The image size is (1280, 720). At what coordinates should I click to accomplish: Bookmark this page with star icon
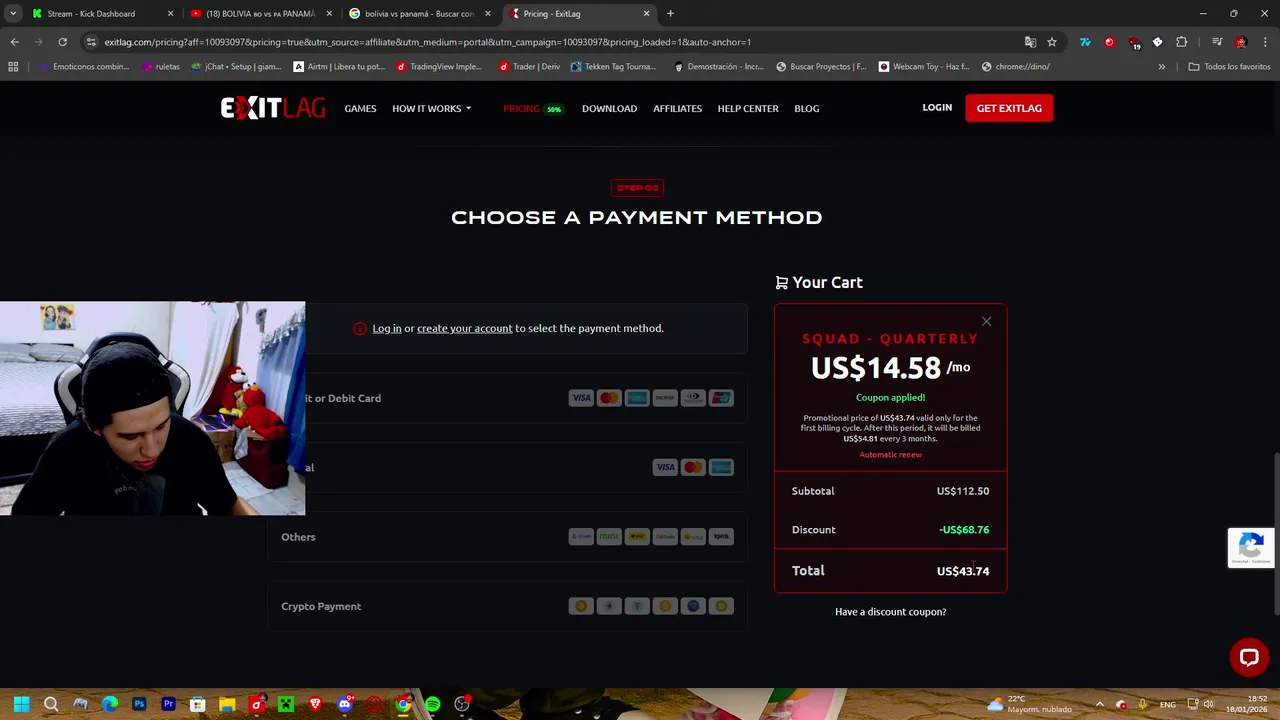(x=1052, y=42)
